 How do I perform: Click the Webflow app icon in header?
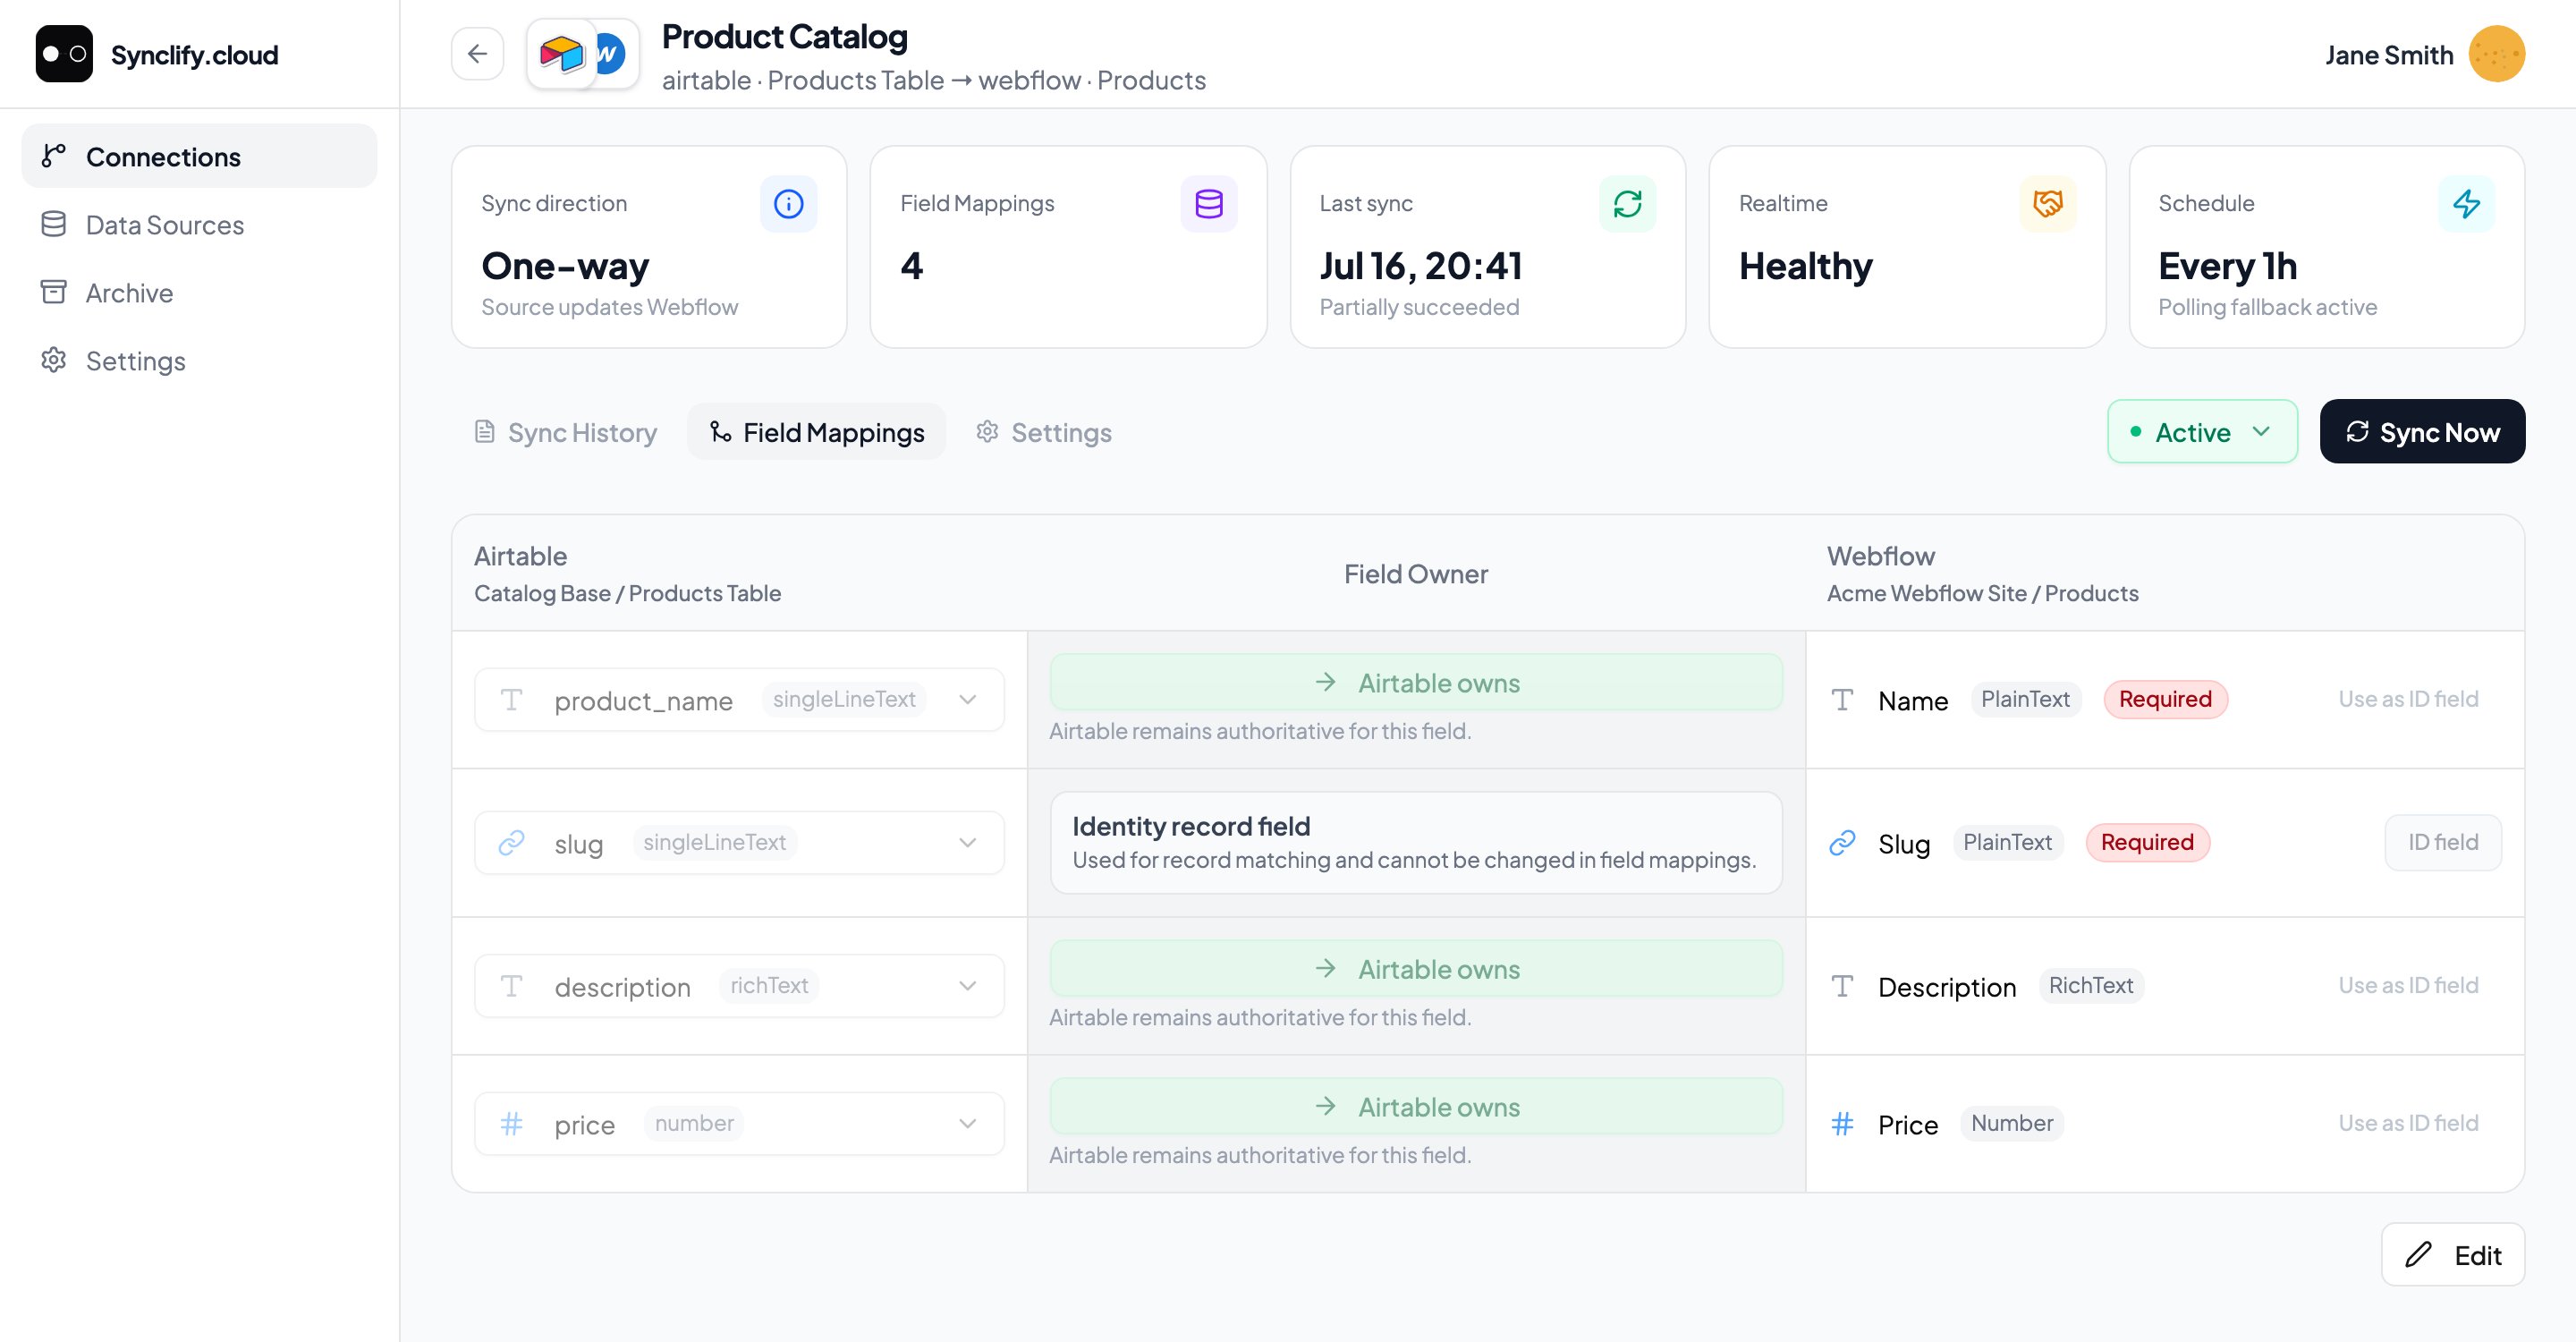click(x=610, y=54)
